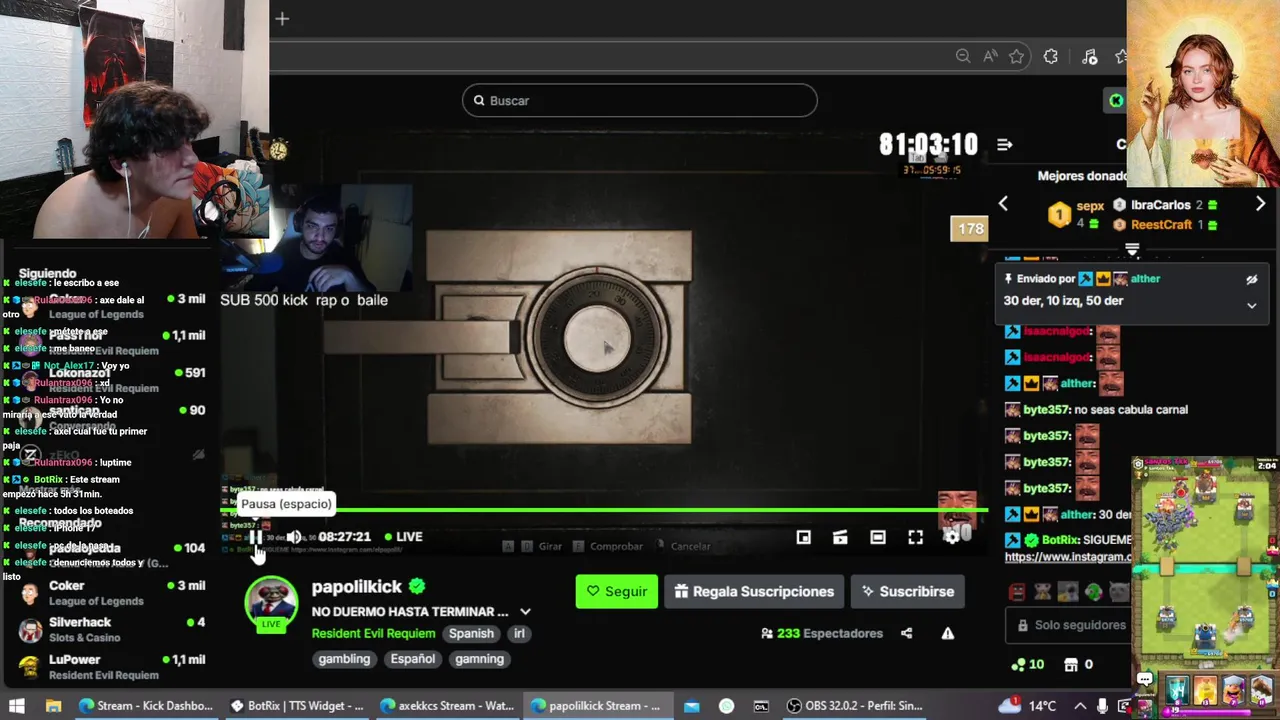Click Regala Suscripciones button
The image size is (1280, 720).
754,591
